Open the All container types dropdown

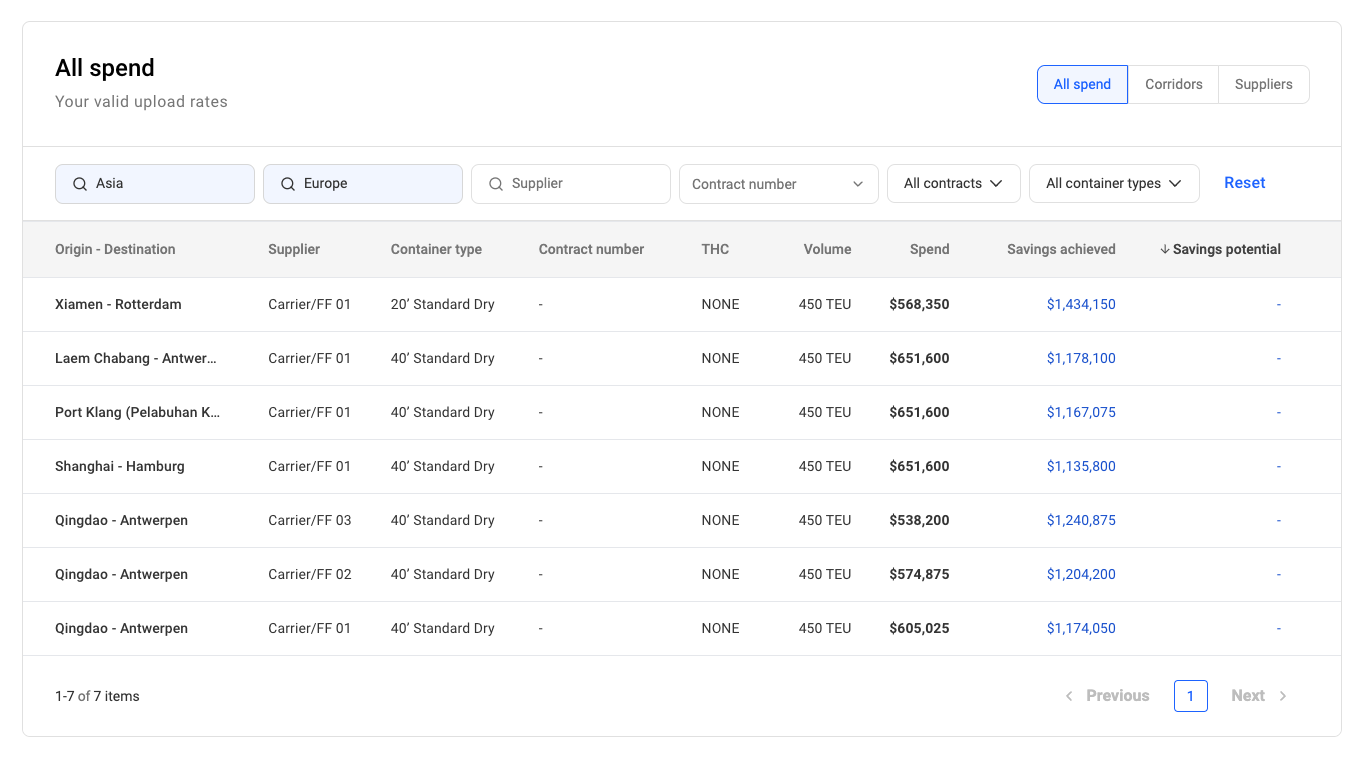click(1114, 184)
